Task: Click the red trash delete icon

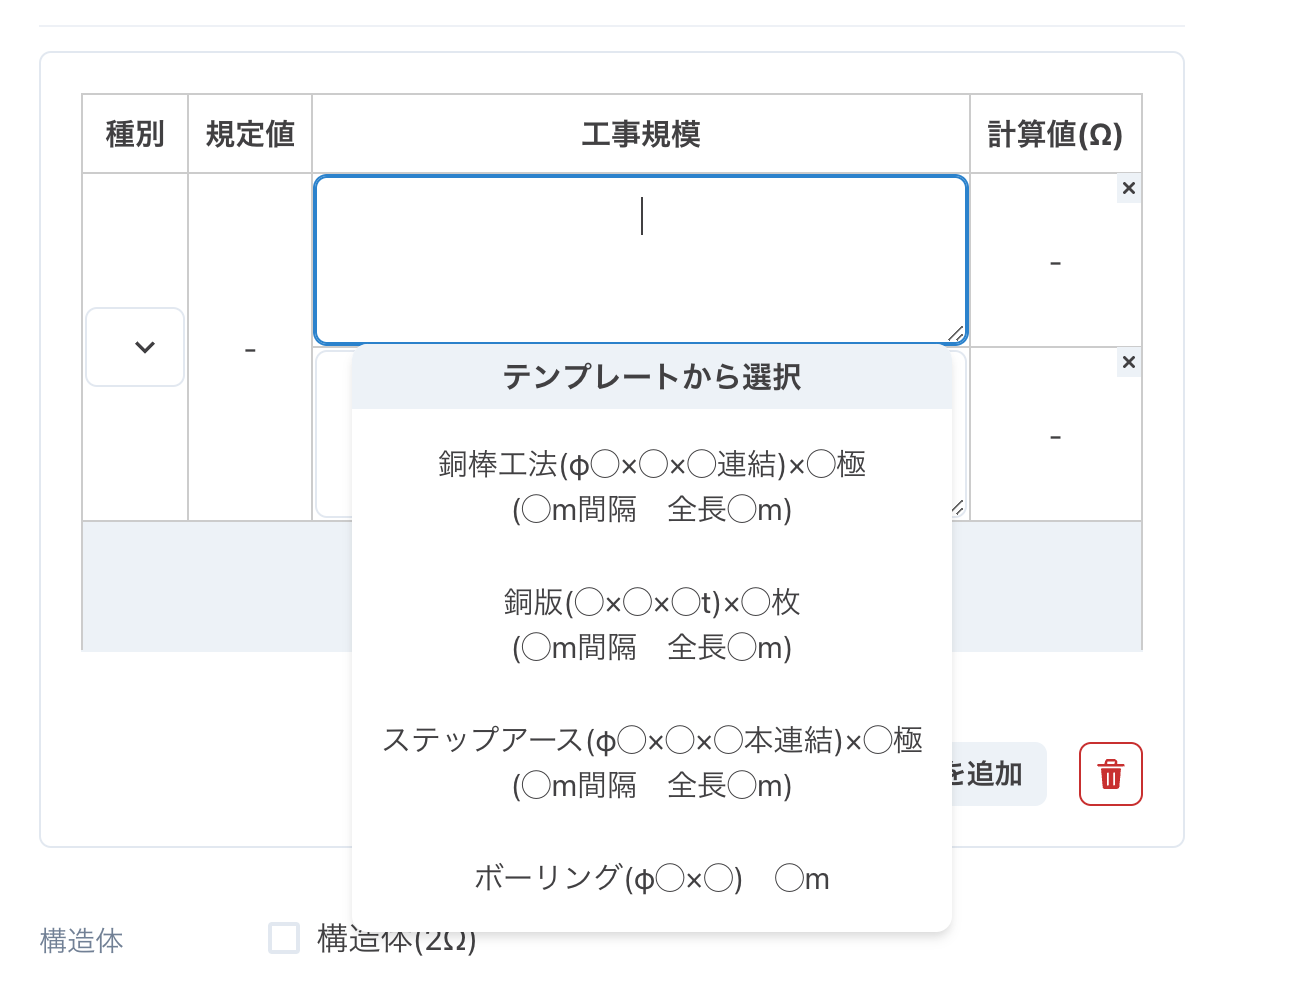Action: coord(1110,773)
